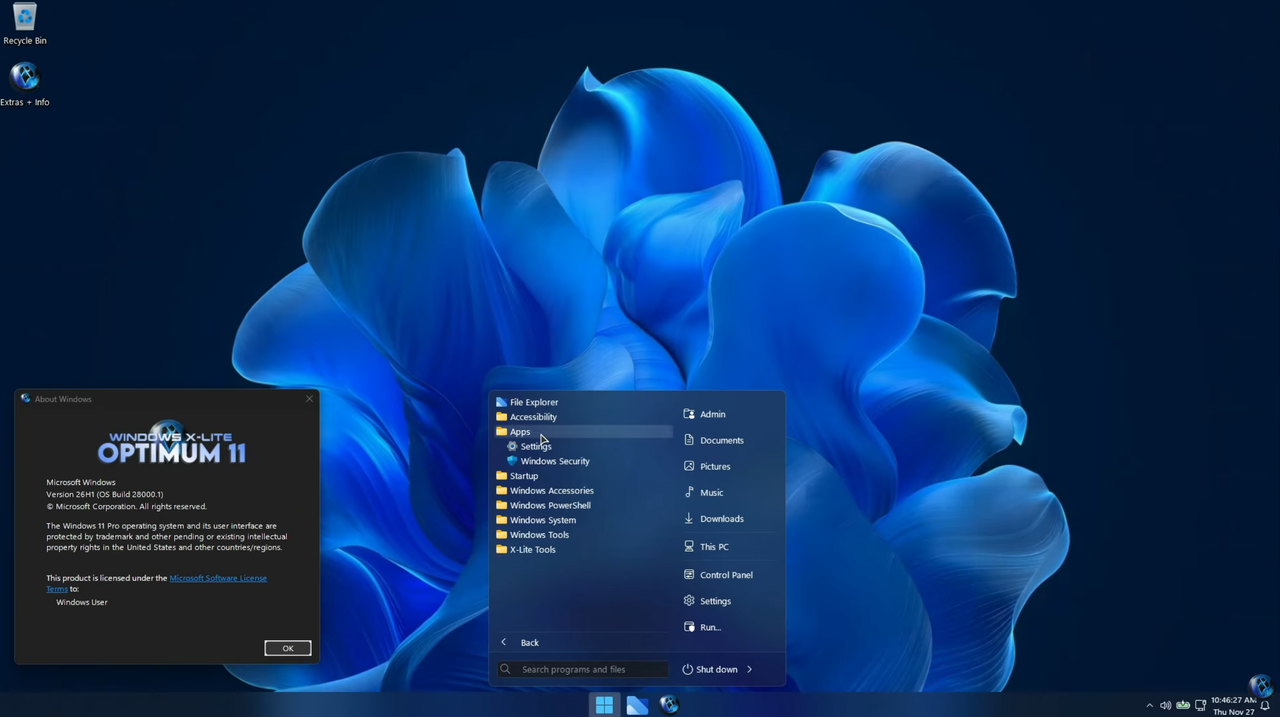Open File Explorer from the taskbar
Viewport: 1280px width, 717px height.
click(637, 705)
